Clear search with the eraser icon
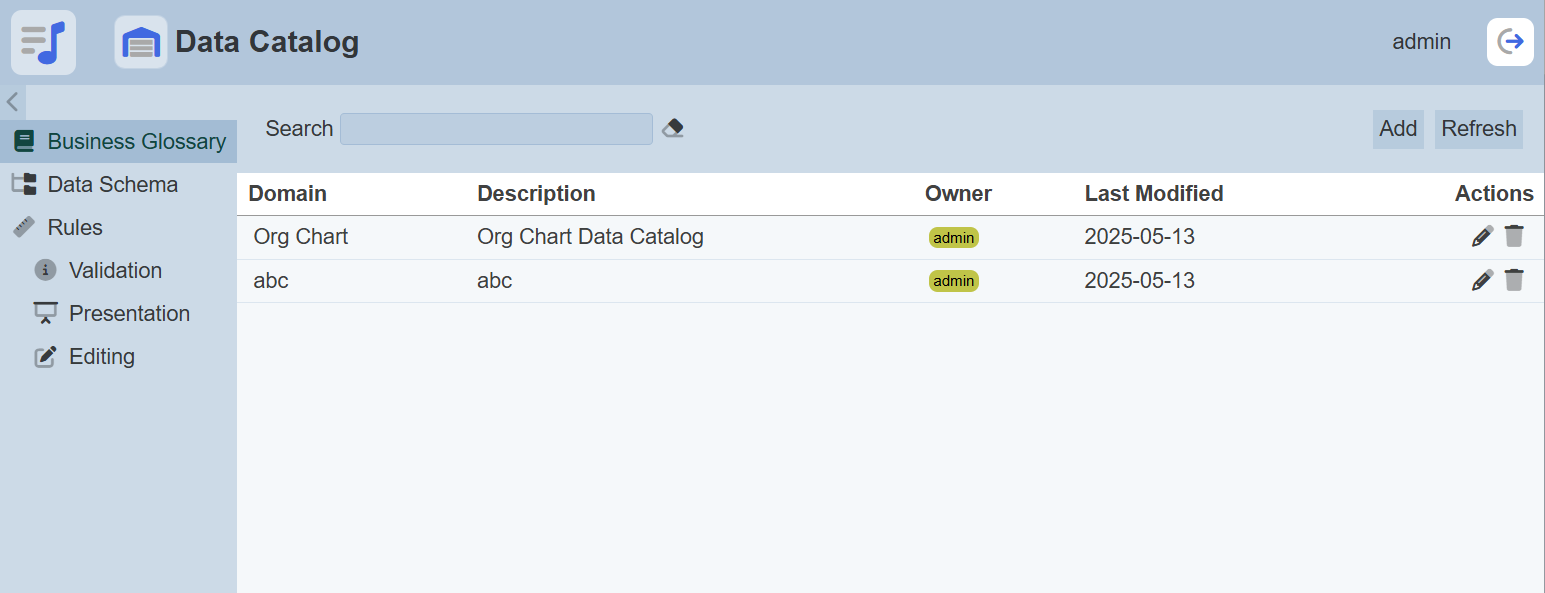This screenshot has width=1545, height=593. coord(673,129)
